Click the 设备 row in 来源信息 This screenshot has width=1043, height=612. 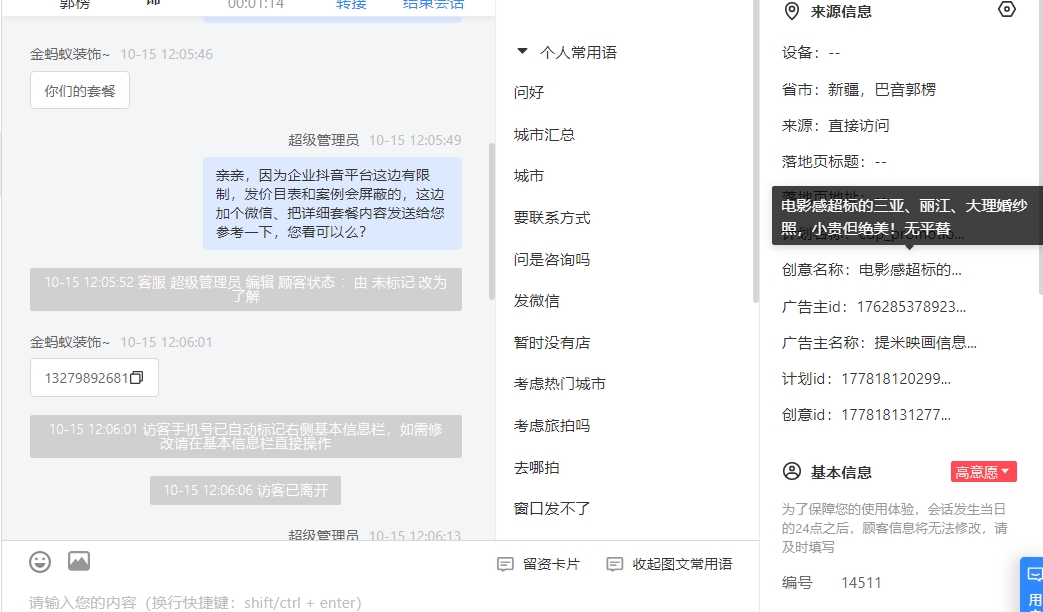tap(811, 53)
